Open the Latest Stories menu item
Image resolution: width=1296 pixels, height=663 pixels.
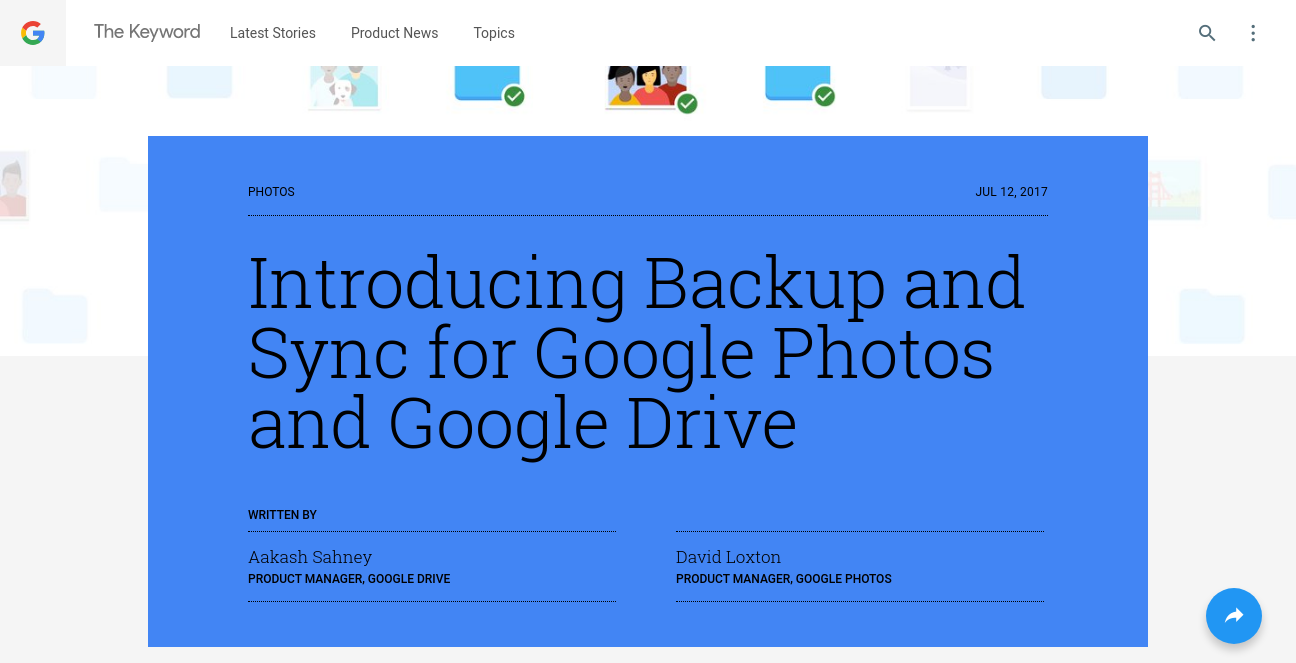[x=273, y=33]
